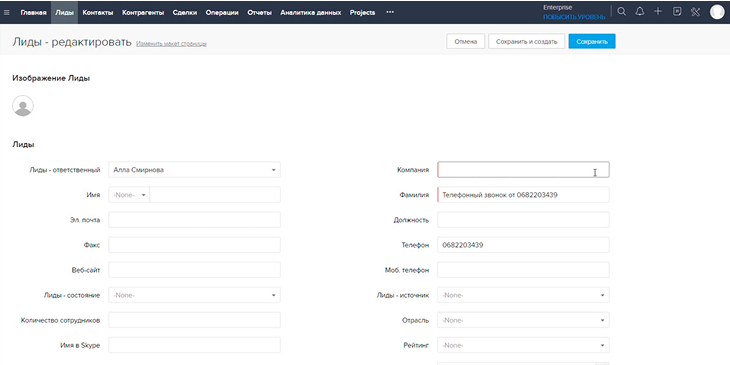The image size is (730, 365).
Task: Open the Лиды - состояние dropdown
Action: point(194,295)
